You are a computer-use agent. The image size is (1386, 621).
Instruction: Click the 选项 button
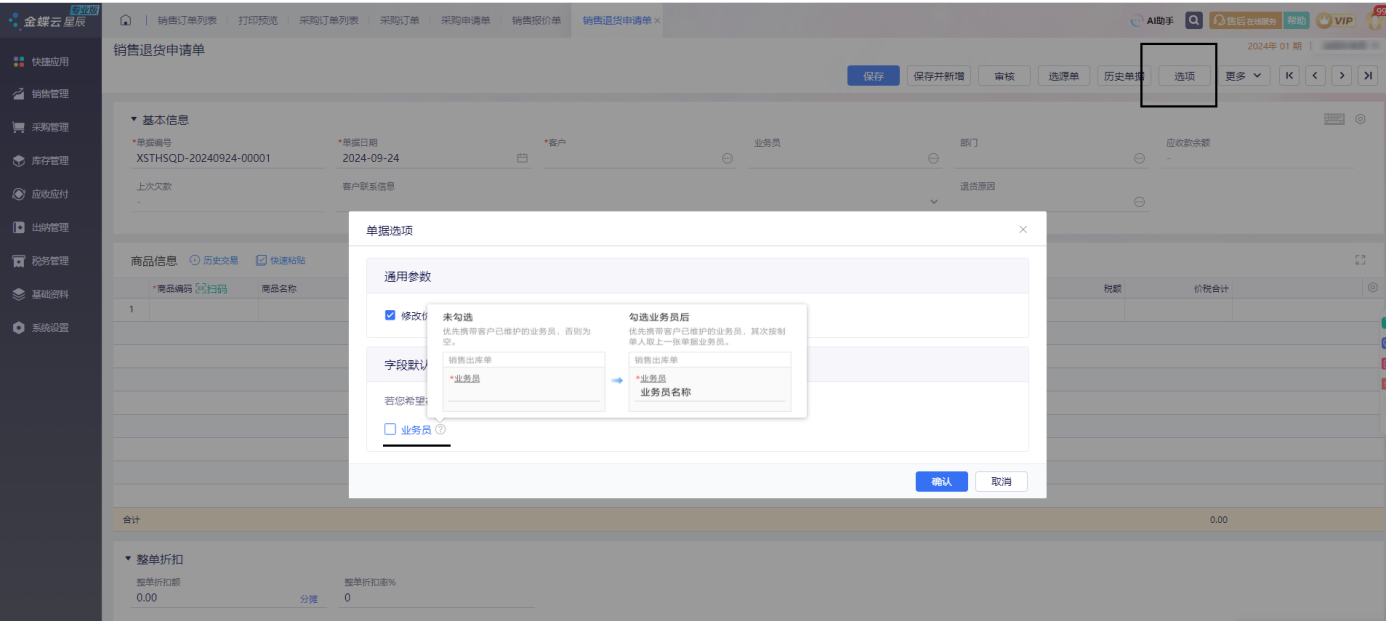pos(1184,76)
